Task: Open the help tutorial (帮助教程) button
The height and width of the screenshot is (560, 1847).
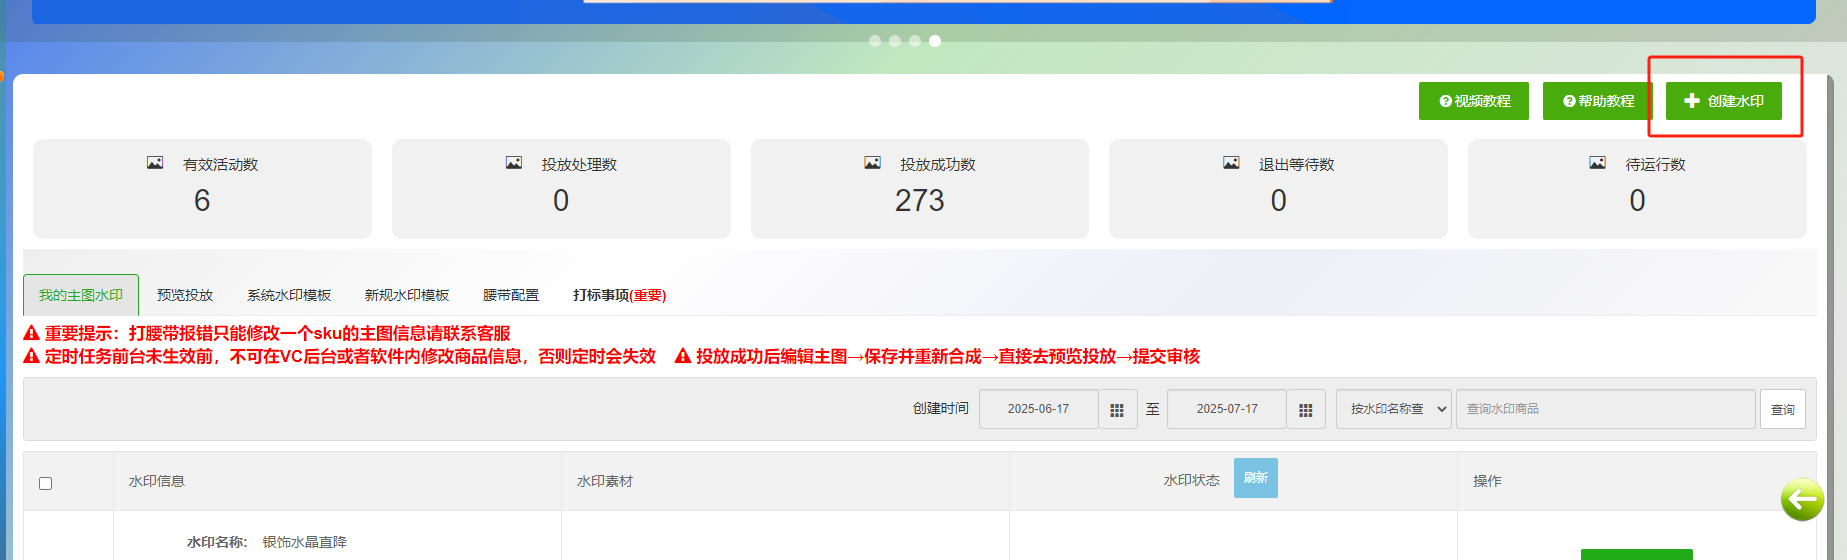Action: (x=1597, y=101)
